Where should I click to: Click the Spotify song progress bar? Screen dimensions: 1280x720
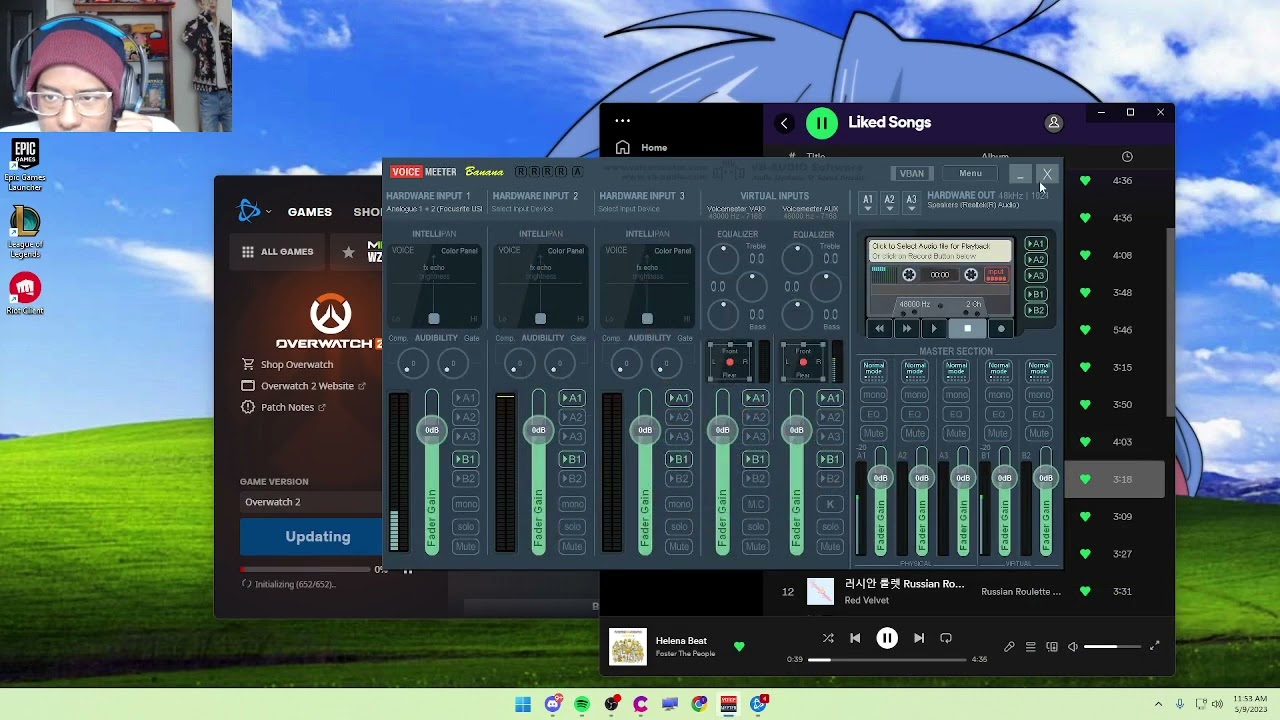tap(887, 660)
